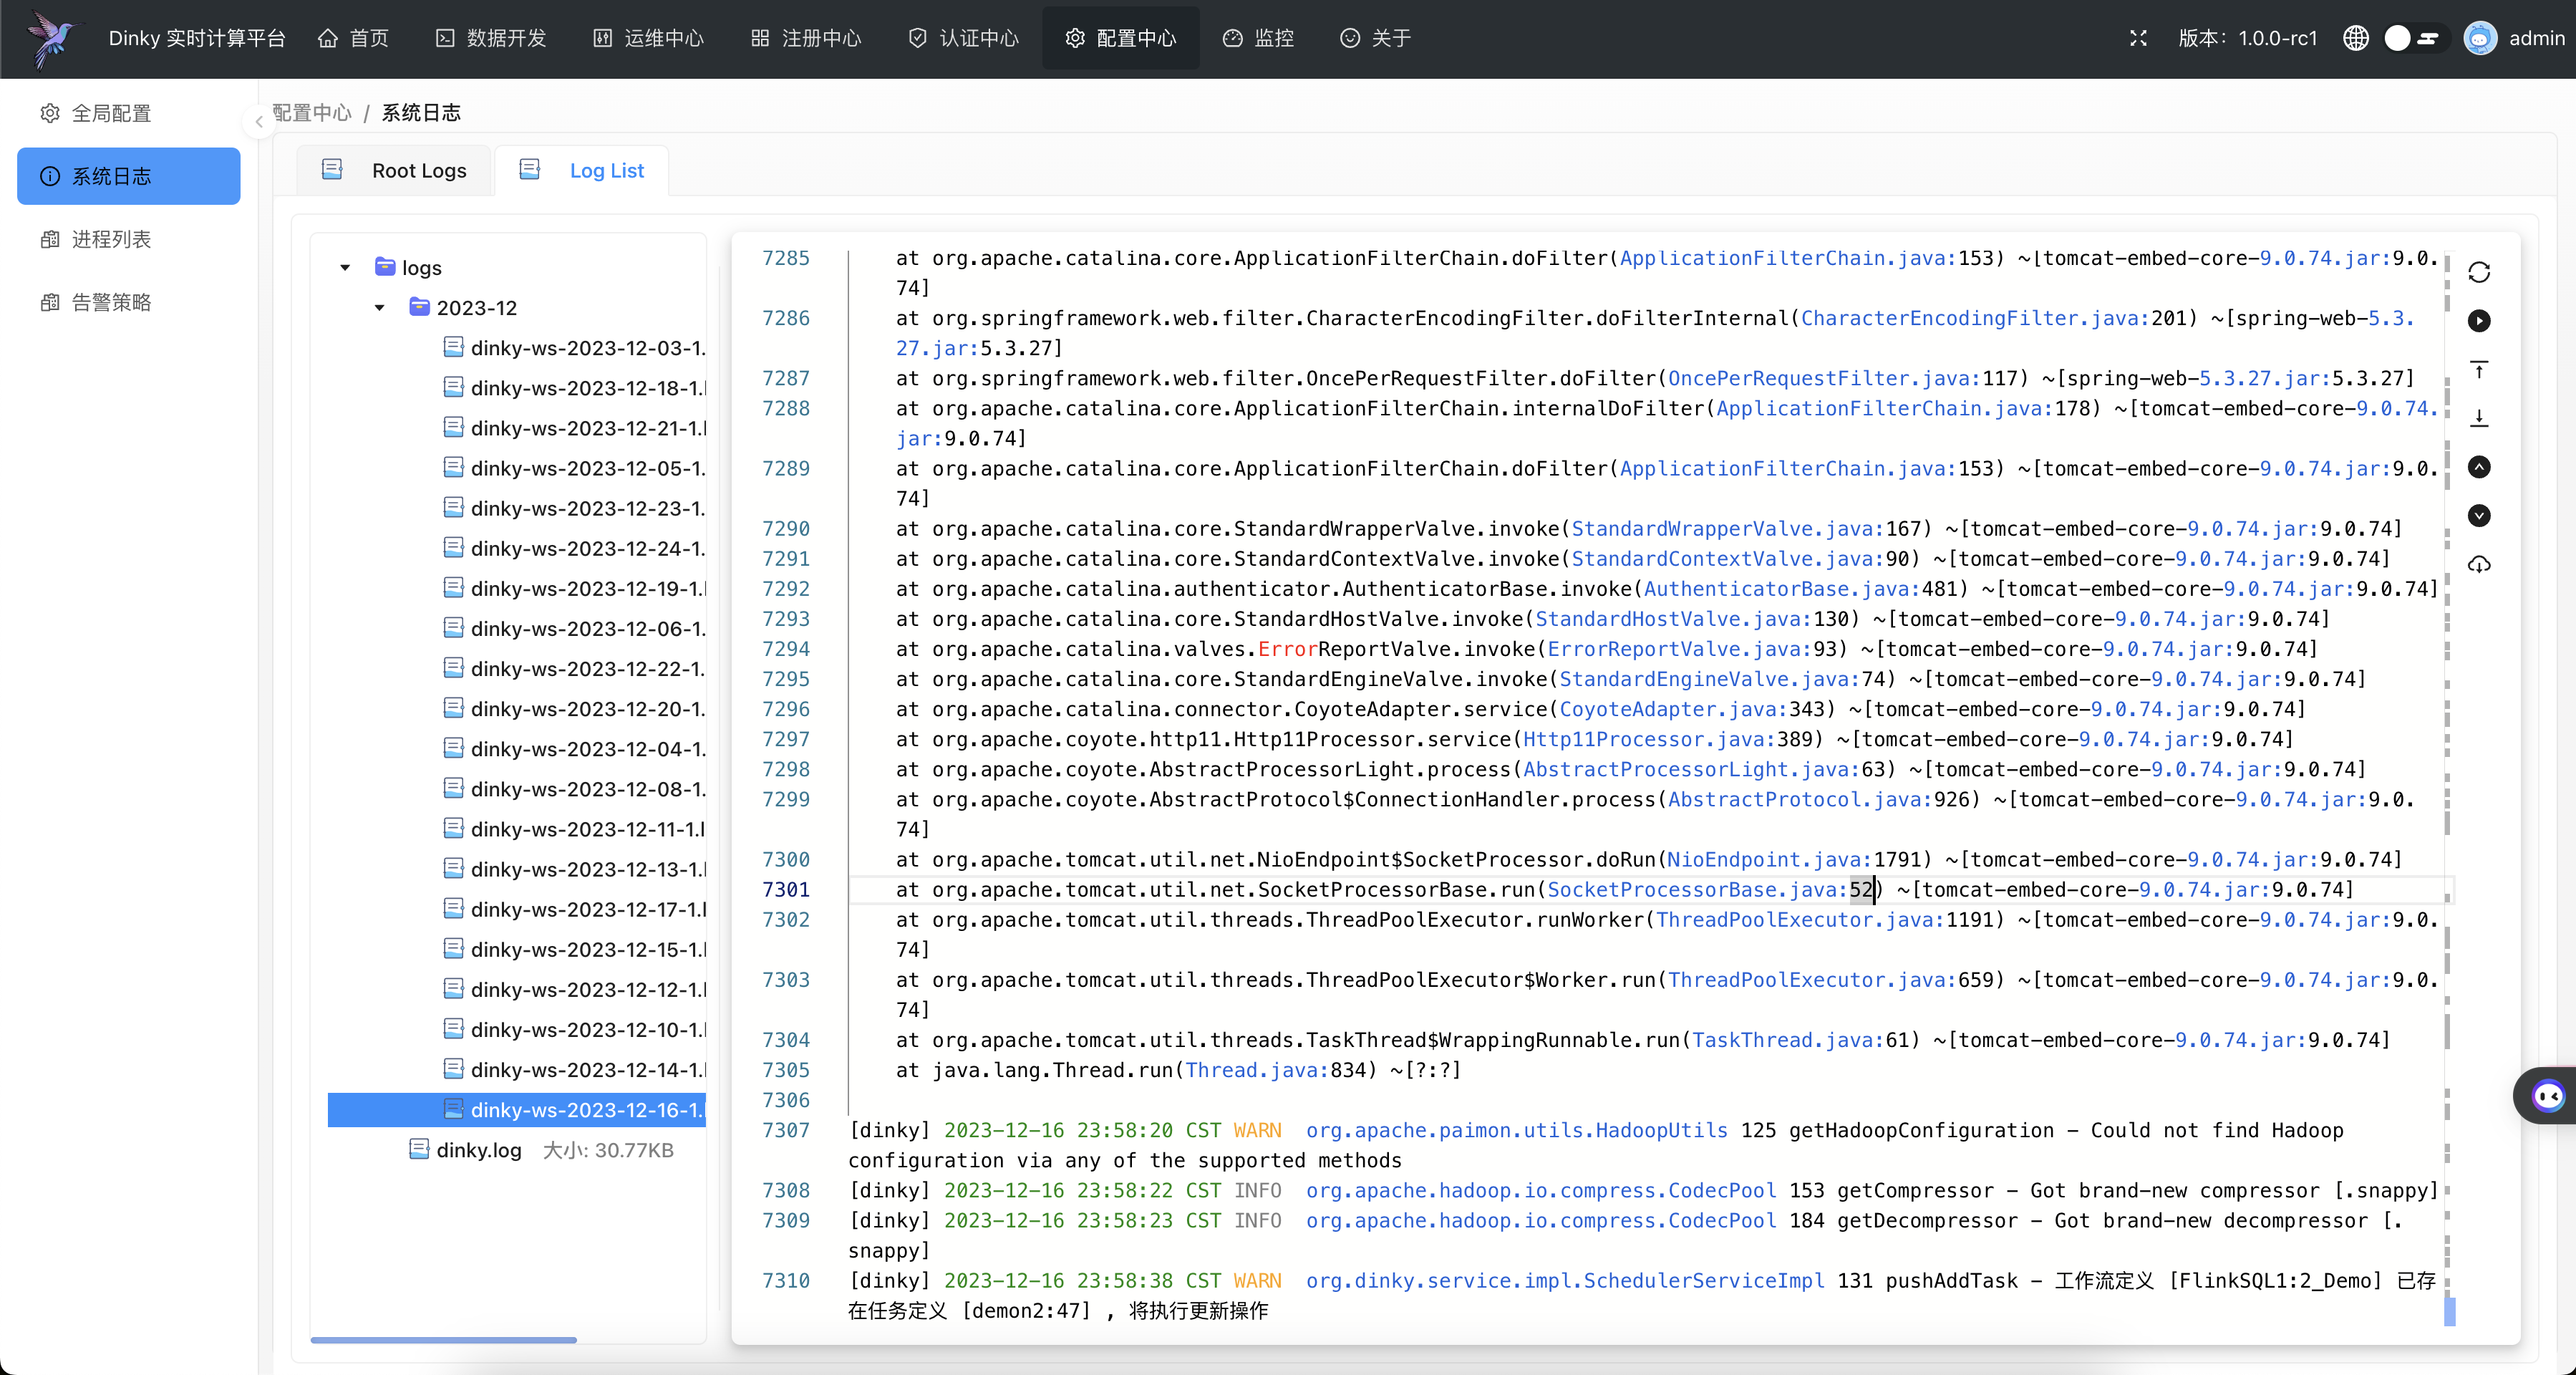This screenshot has width=2576, height=1375.
Task: Open the 认证中心 menu
Action: click(x=964, y=38)
